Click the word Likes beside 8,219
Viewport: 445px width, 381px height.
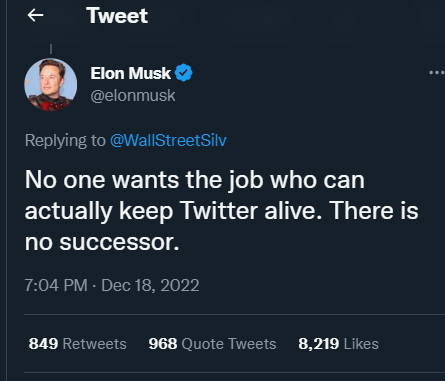pyautogui.click(x=361, y=344)
